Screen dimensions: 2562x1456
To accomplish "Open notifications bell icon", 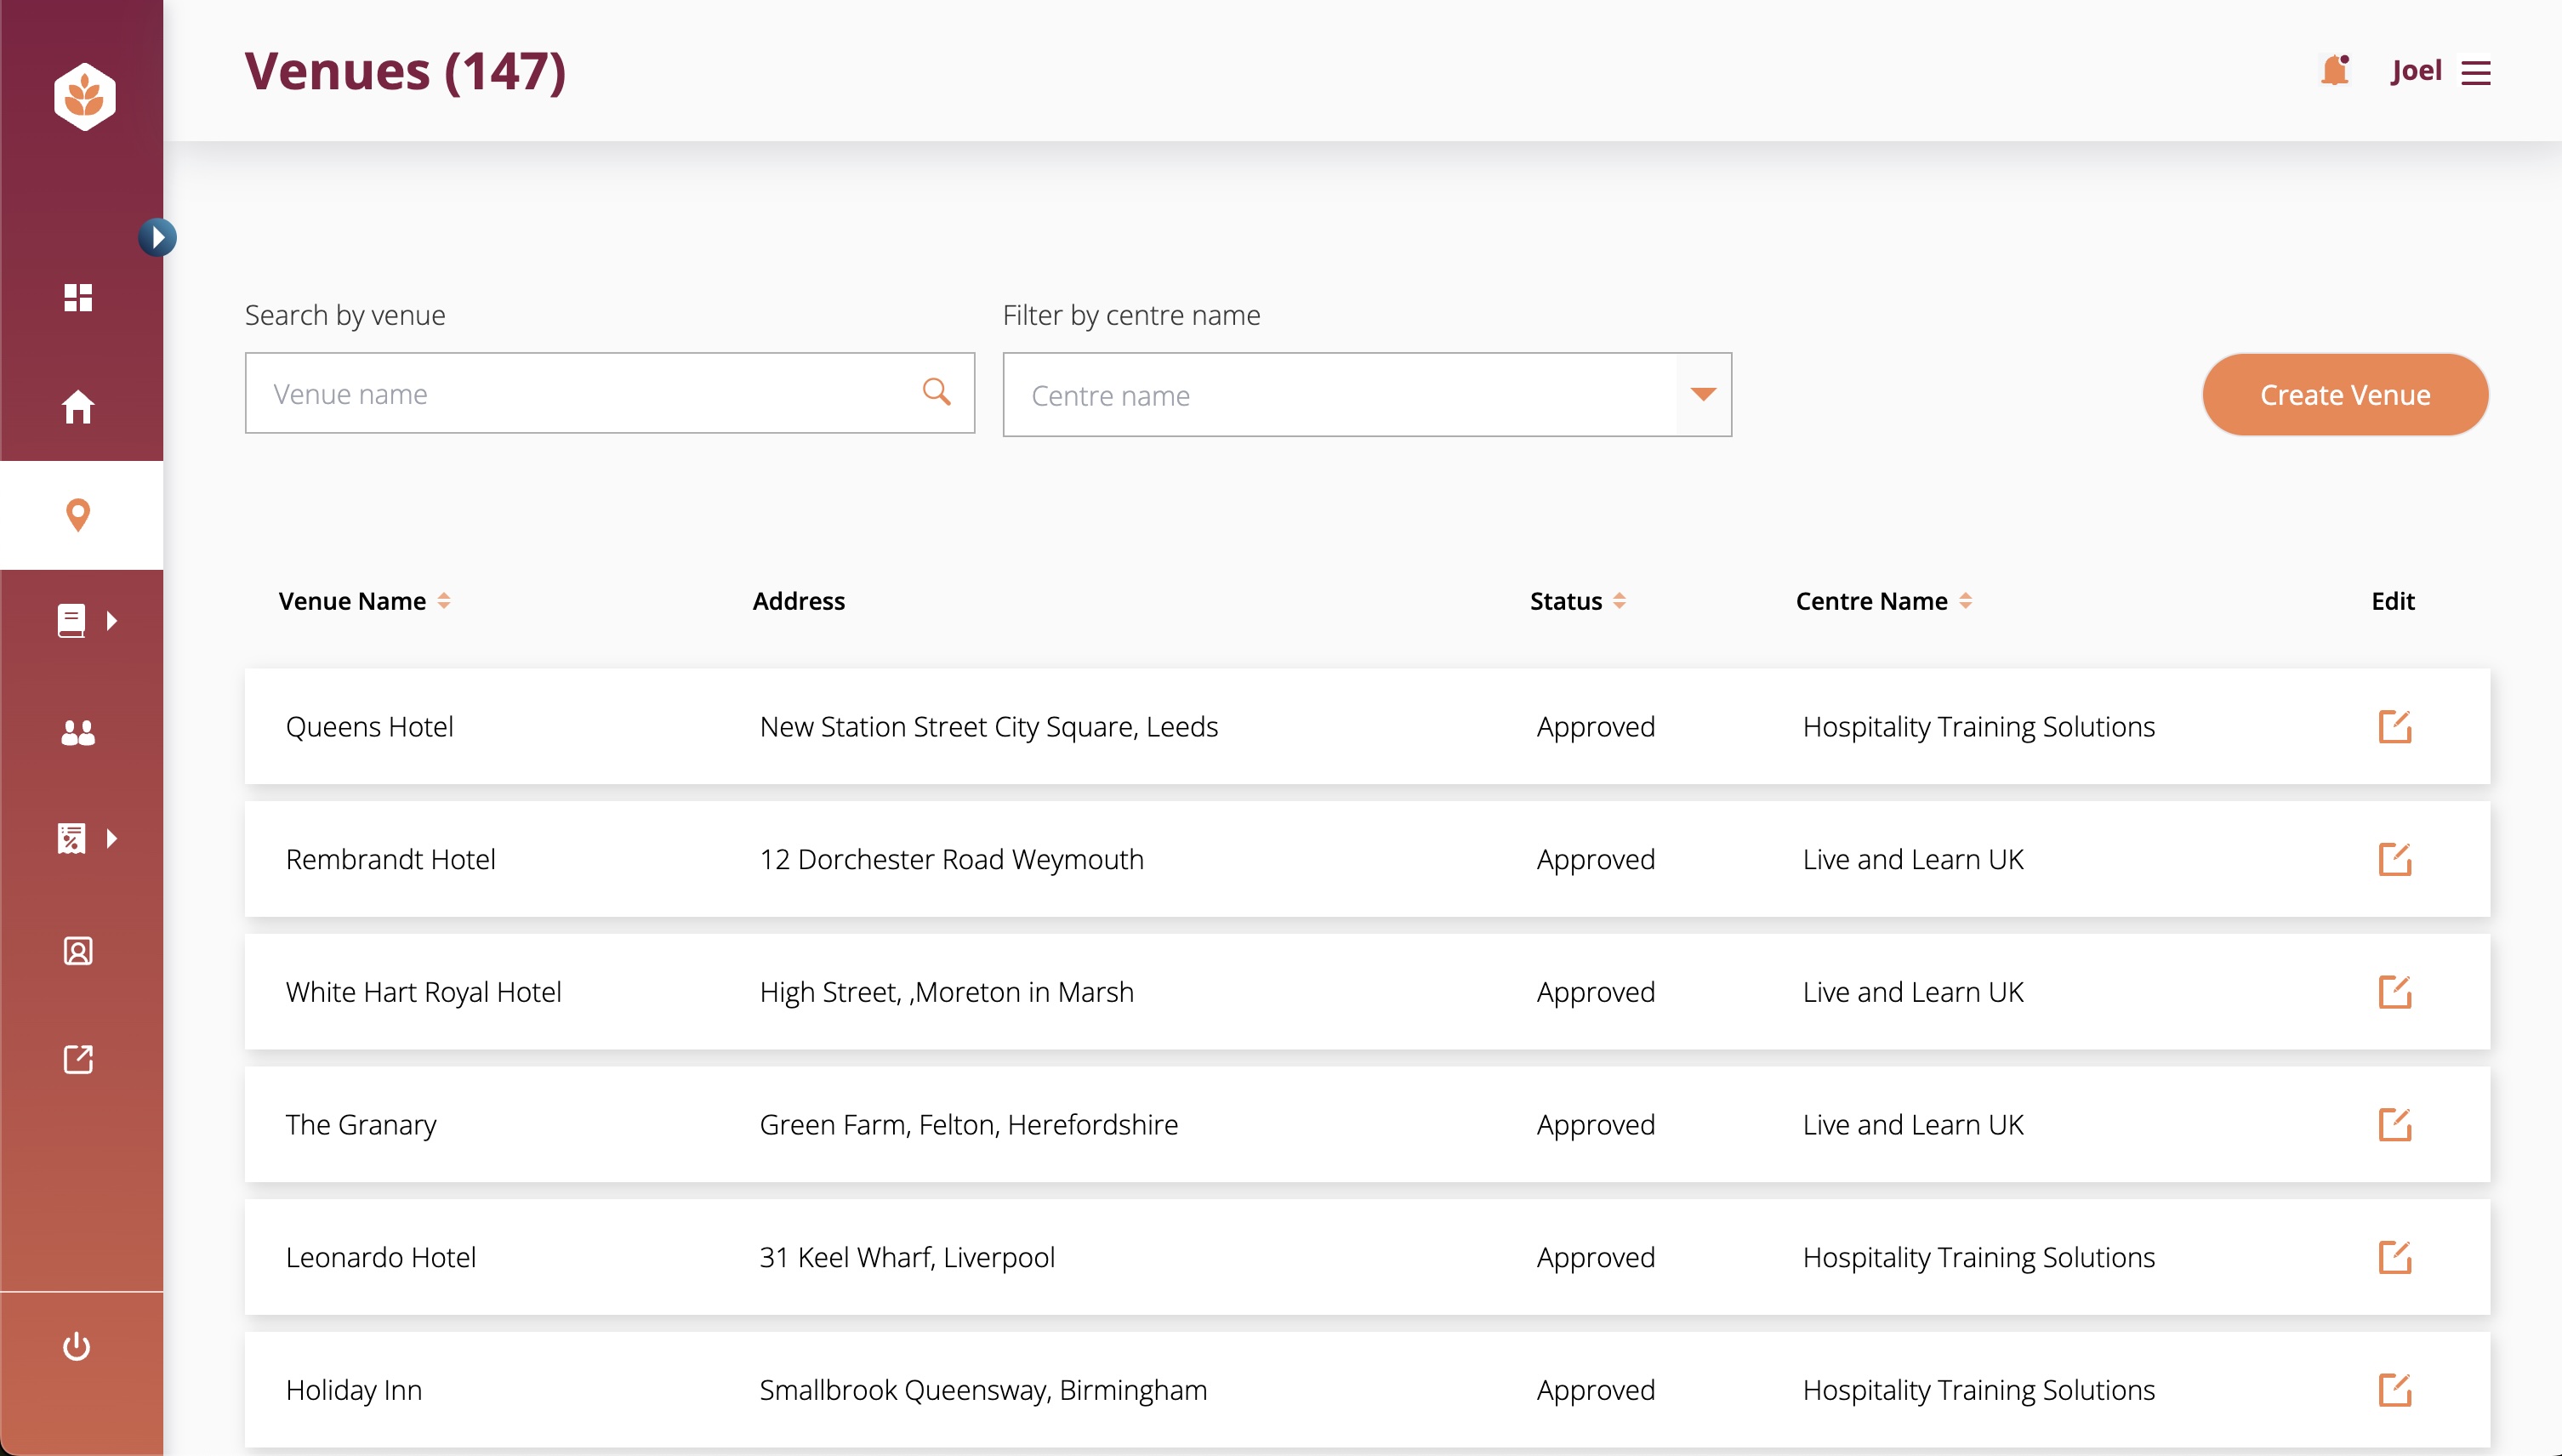I will pyautogui.click(x=2335, y=70).
